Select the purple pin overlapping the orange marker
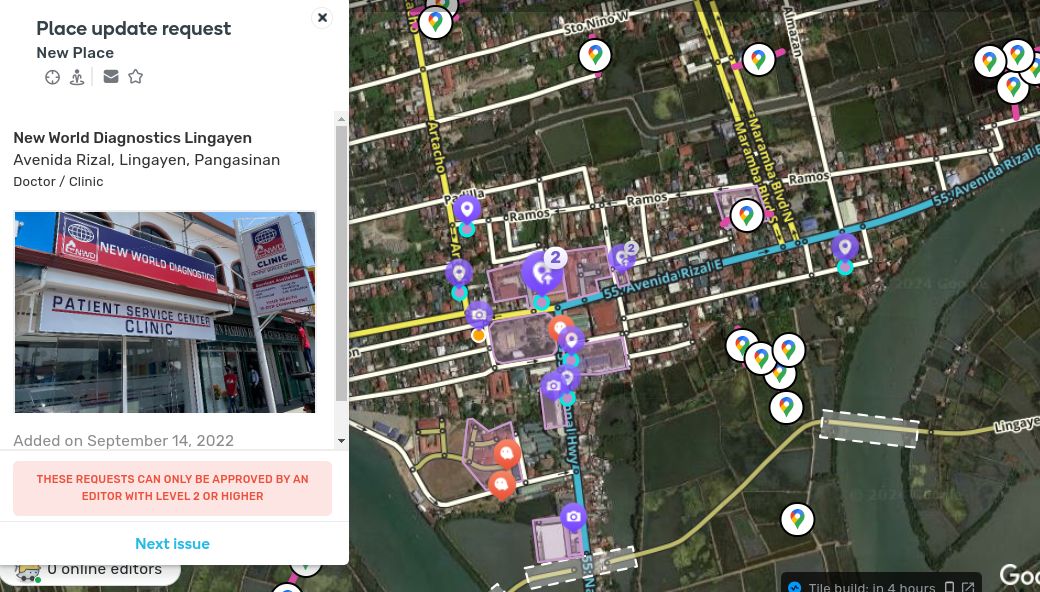1040x592 pixels. pyautogui.click(x=572, y=340)
